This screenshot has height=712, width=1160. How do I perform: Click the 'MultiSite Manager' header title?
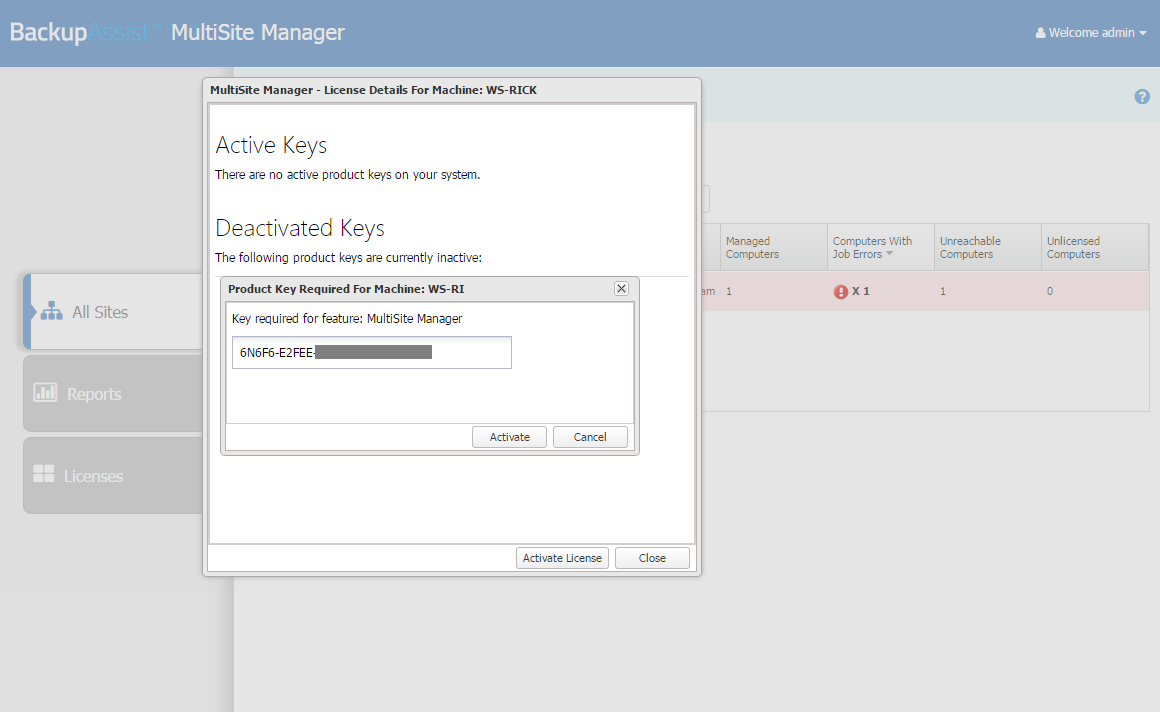[x=257, y=33]
